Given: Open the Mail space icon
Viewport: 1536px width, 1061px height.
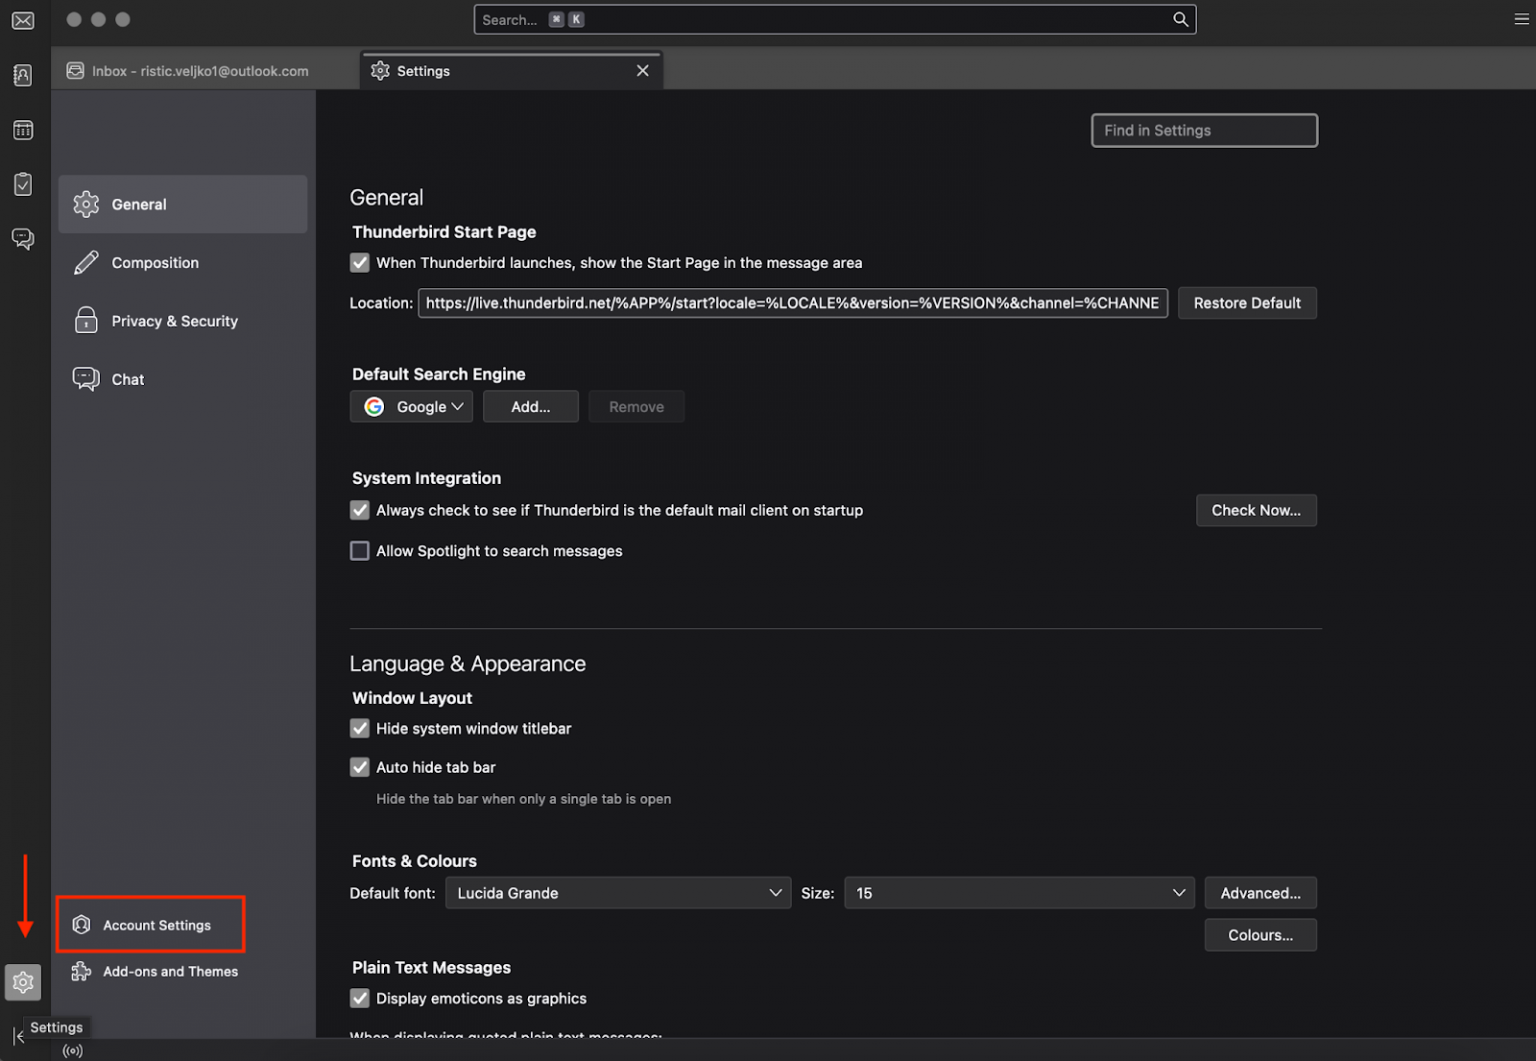Looking at the screenshot, I should [23, 21].
